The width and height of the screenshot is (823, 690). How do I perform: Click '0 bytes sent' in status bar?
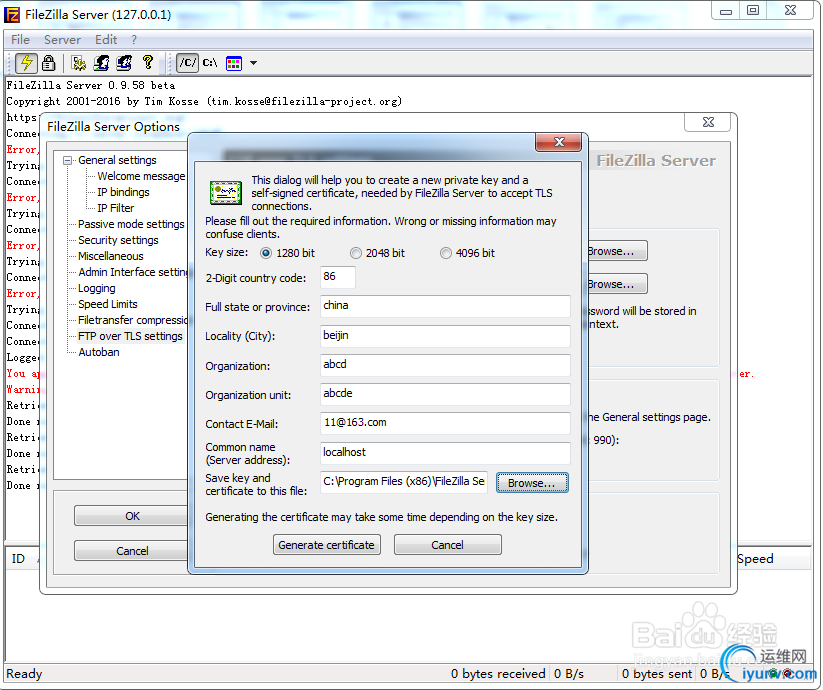coord(657,674)
